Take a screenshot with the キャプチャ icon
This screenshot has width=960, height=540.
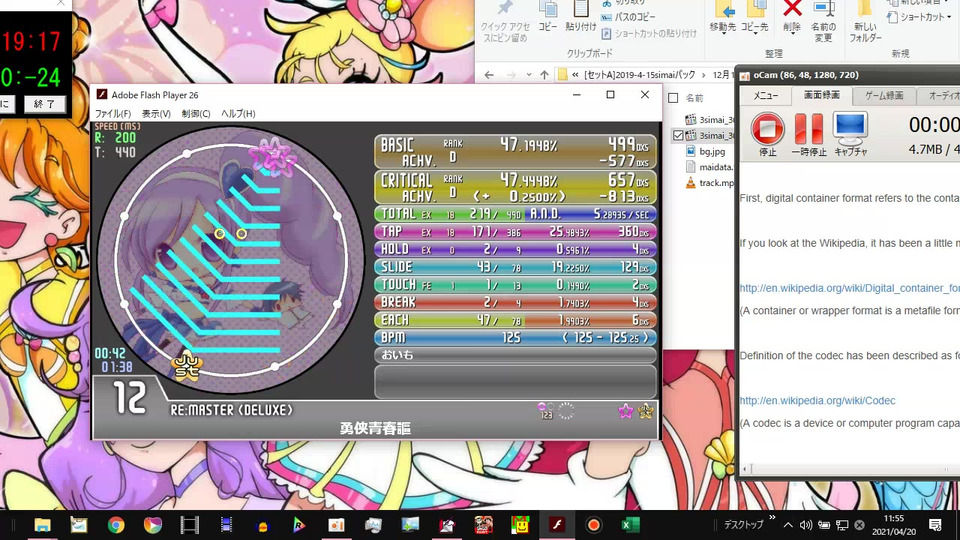pyautogui.click(x=850, y=129)
